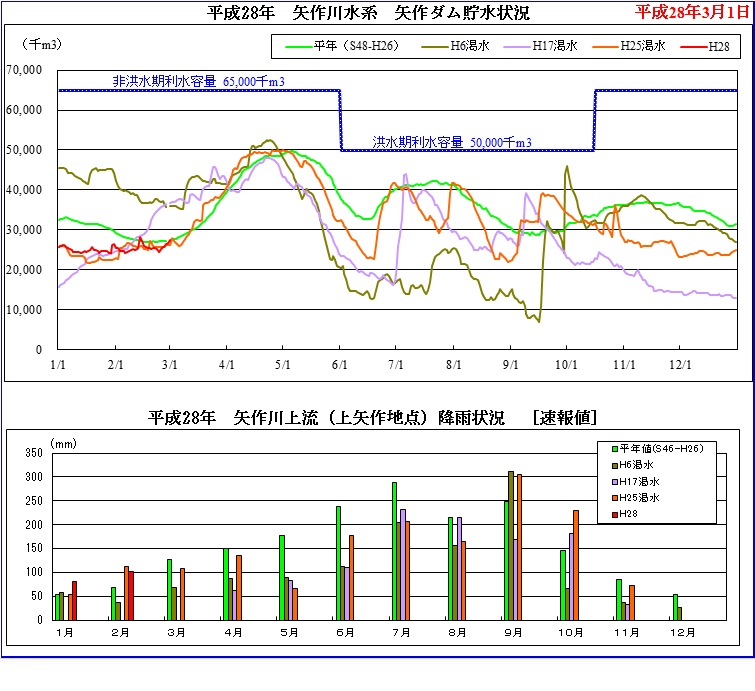Click the olive H6 bar for September
Screen dimensions: 755x691
coord(511,546)
